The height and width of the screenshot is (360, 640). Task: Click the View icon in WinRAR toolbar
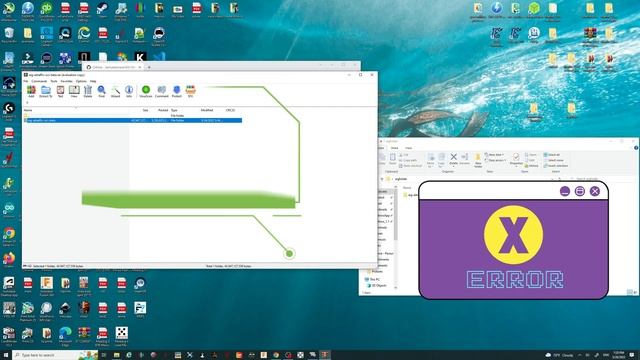coord(74,91)
